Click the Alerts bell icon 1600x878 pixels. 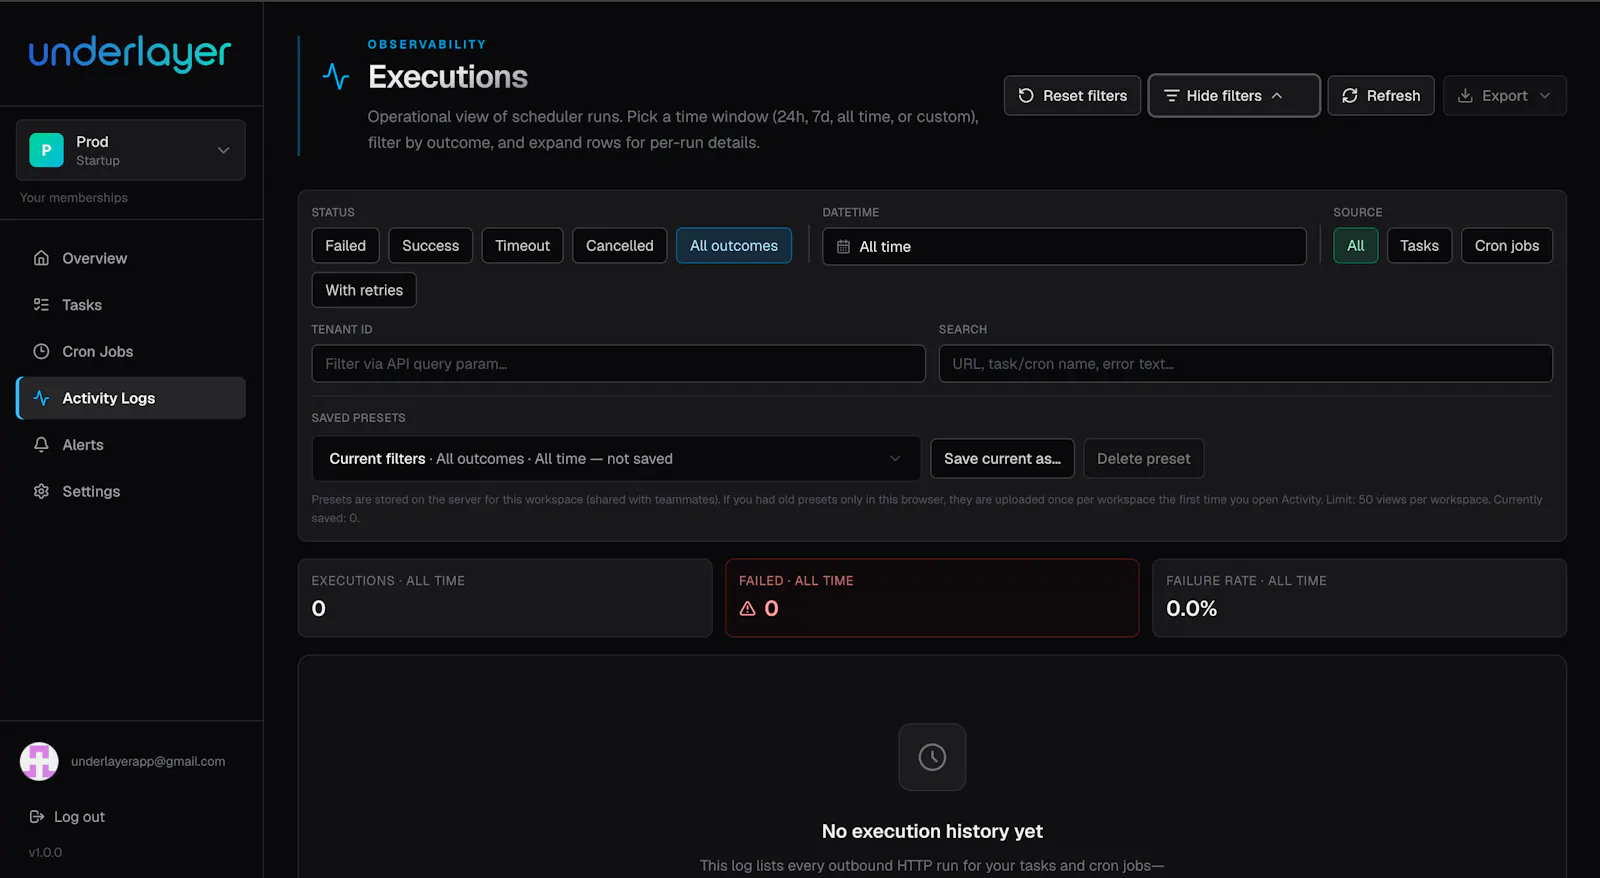click(x=41, y=445)
